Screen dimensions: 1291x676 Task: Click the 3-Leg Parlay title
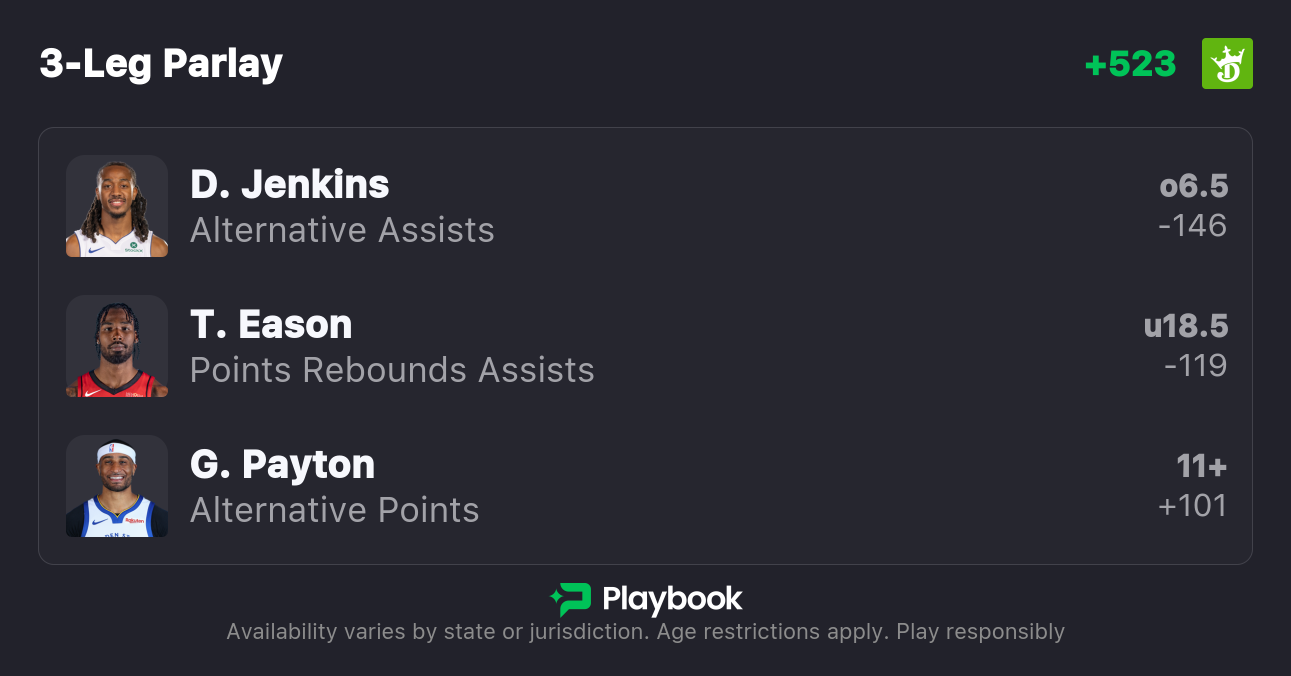pos(161,64)
